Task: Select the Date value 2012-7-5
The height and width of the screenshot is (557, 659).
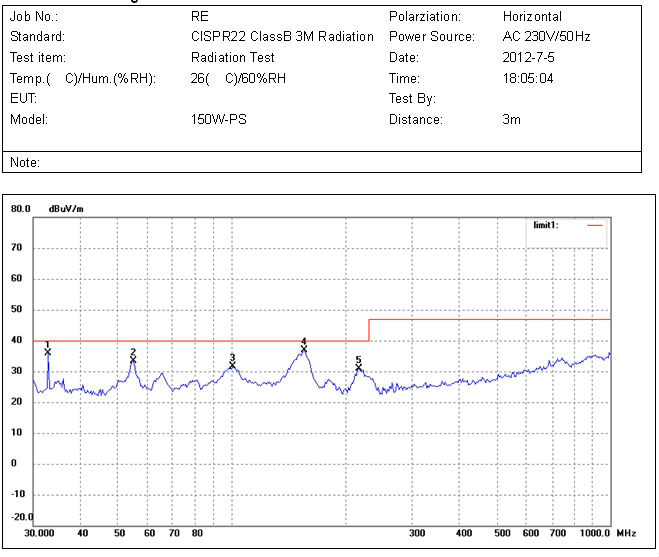Action: [x=528, y=57]
